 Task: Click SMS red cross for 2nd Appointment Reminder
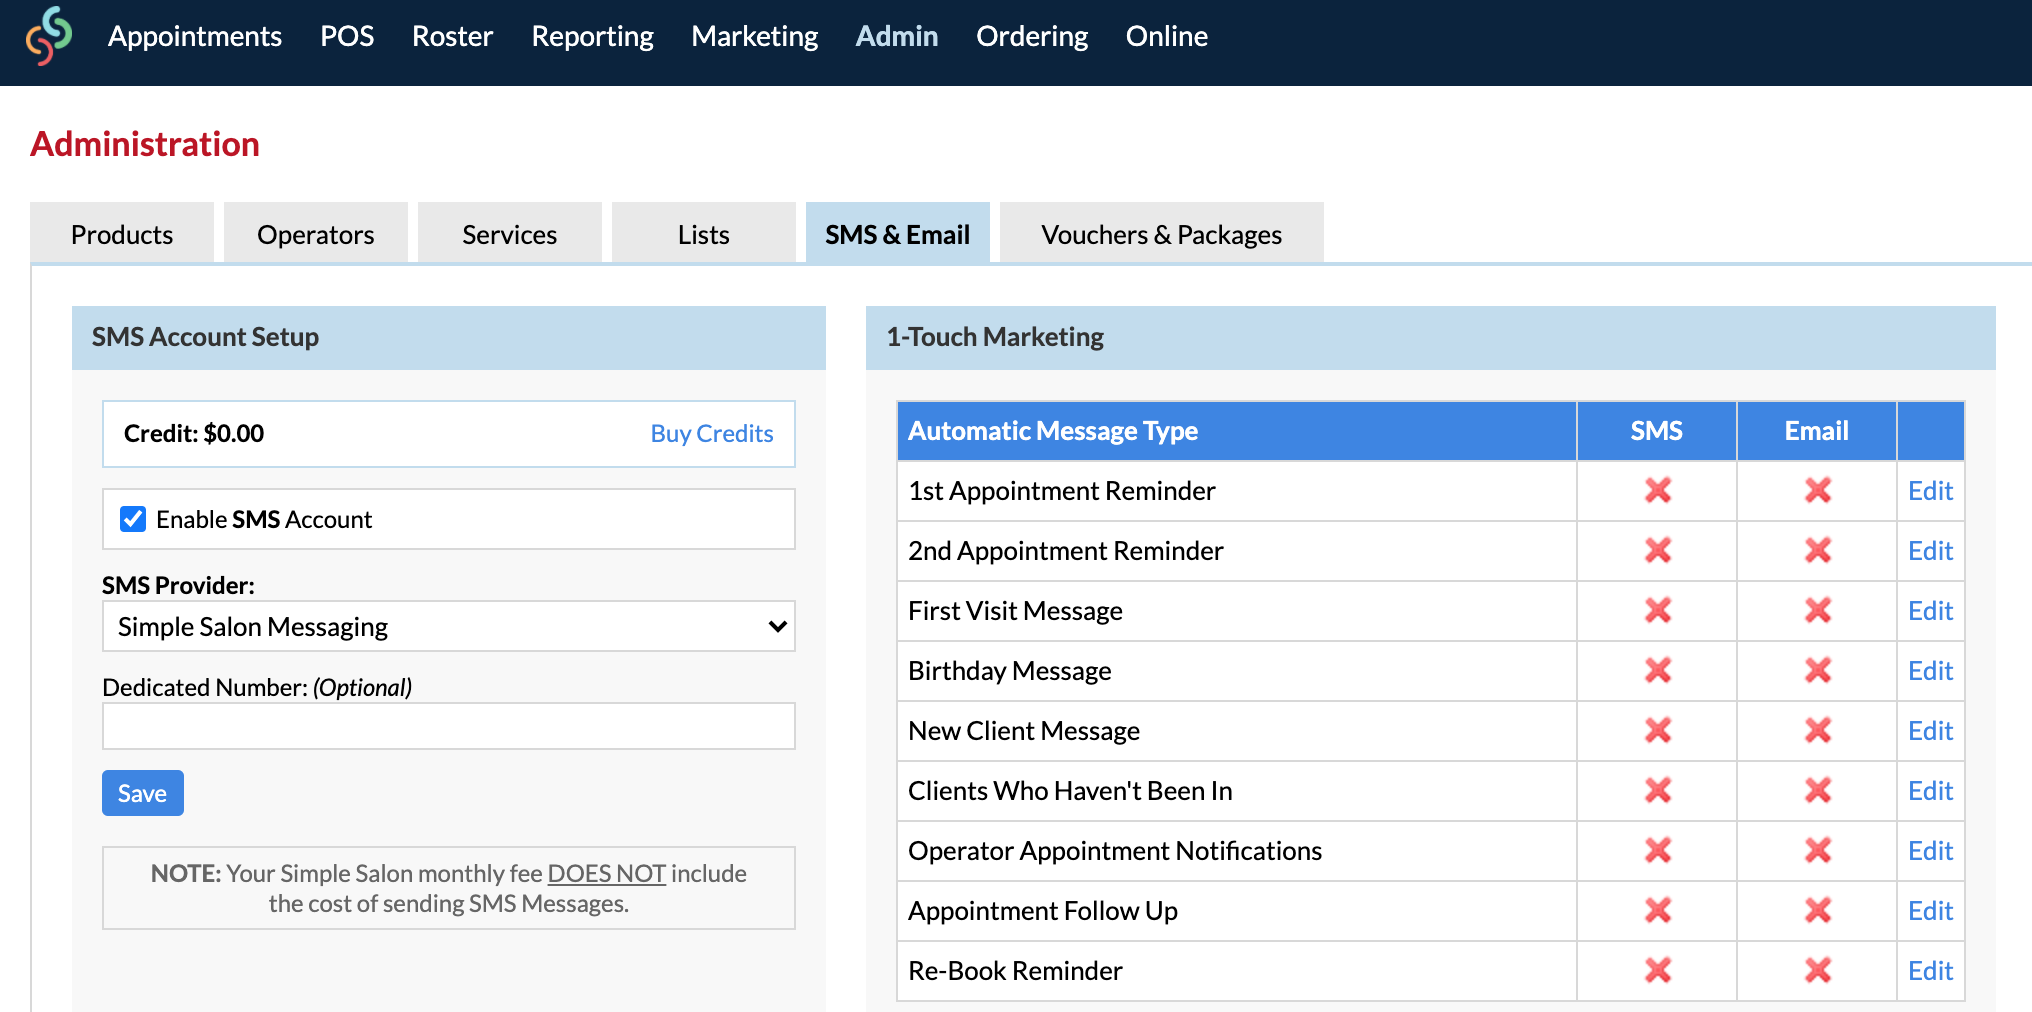[1658, 550]
